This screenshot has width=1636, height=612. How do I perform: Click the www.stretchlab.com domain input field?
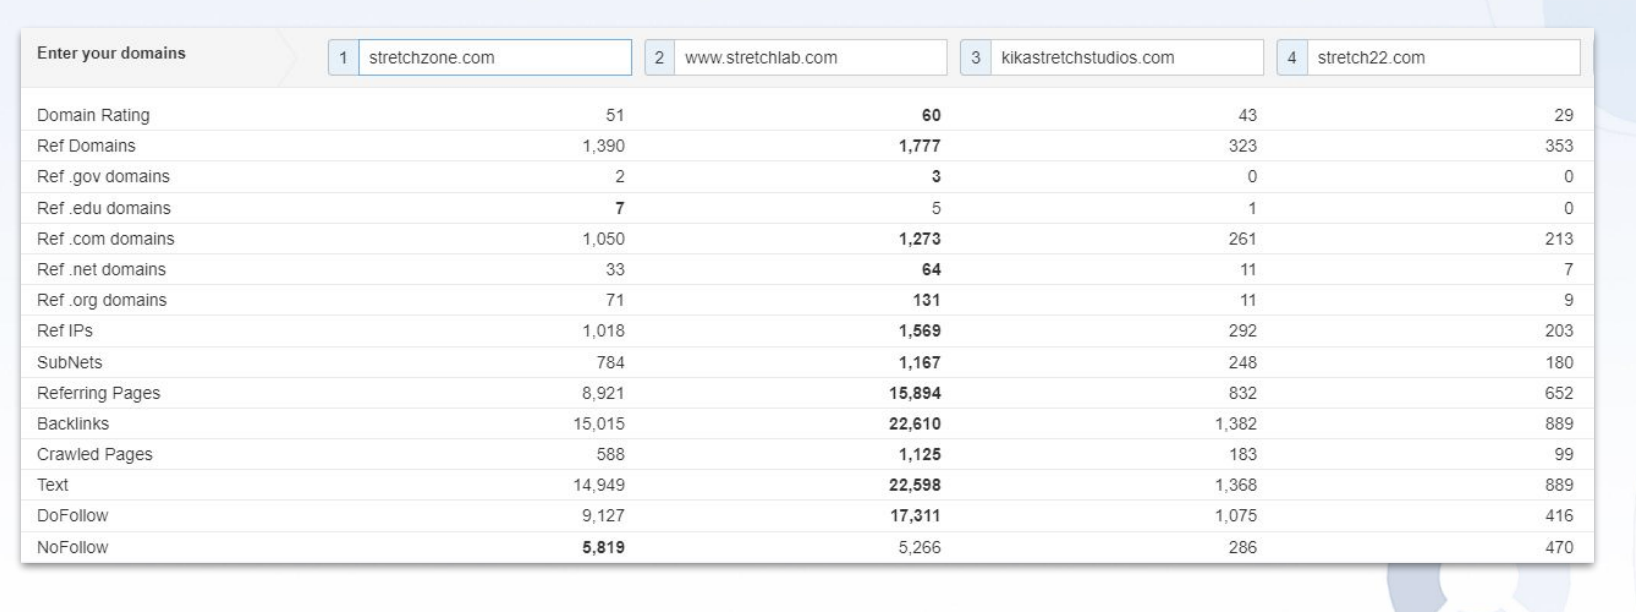pos(810,58)
